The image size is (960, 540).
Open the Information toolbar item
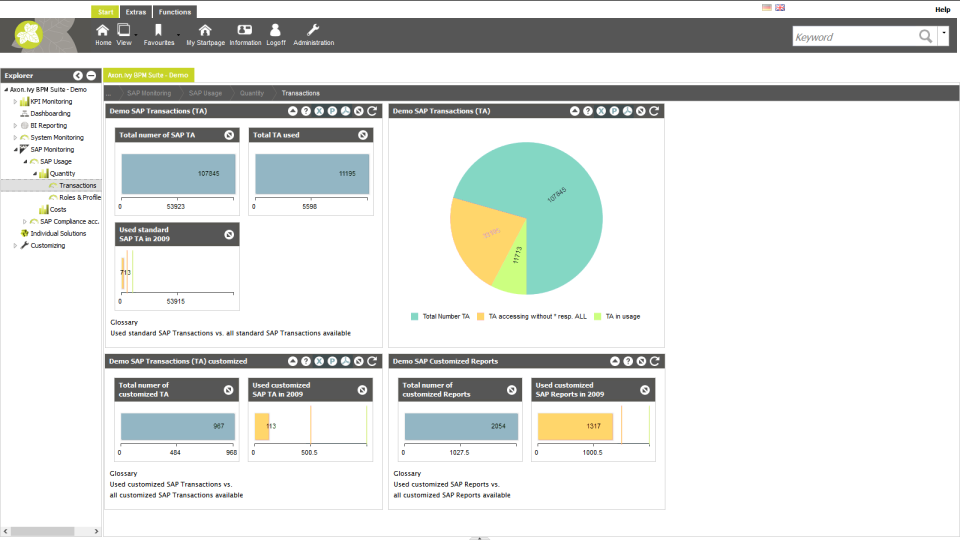click(x=245, y=35)
